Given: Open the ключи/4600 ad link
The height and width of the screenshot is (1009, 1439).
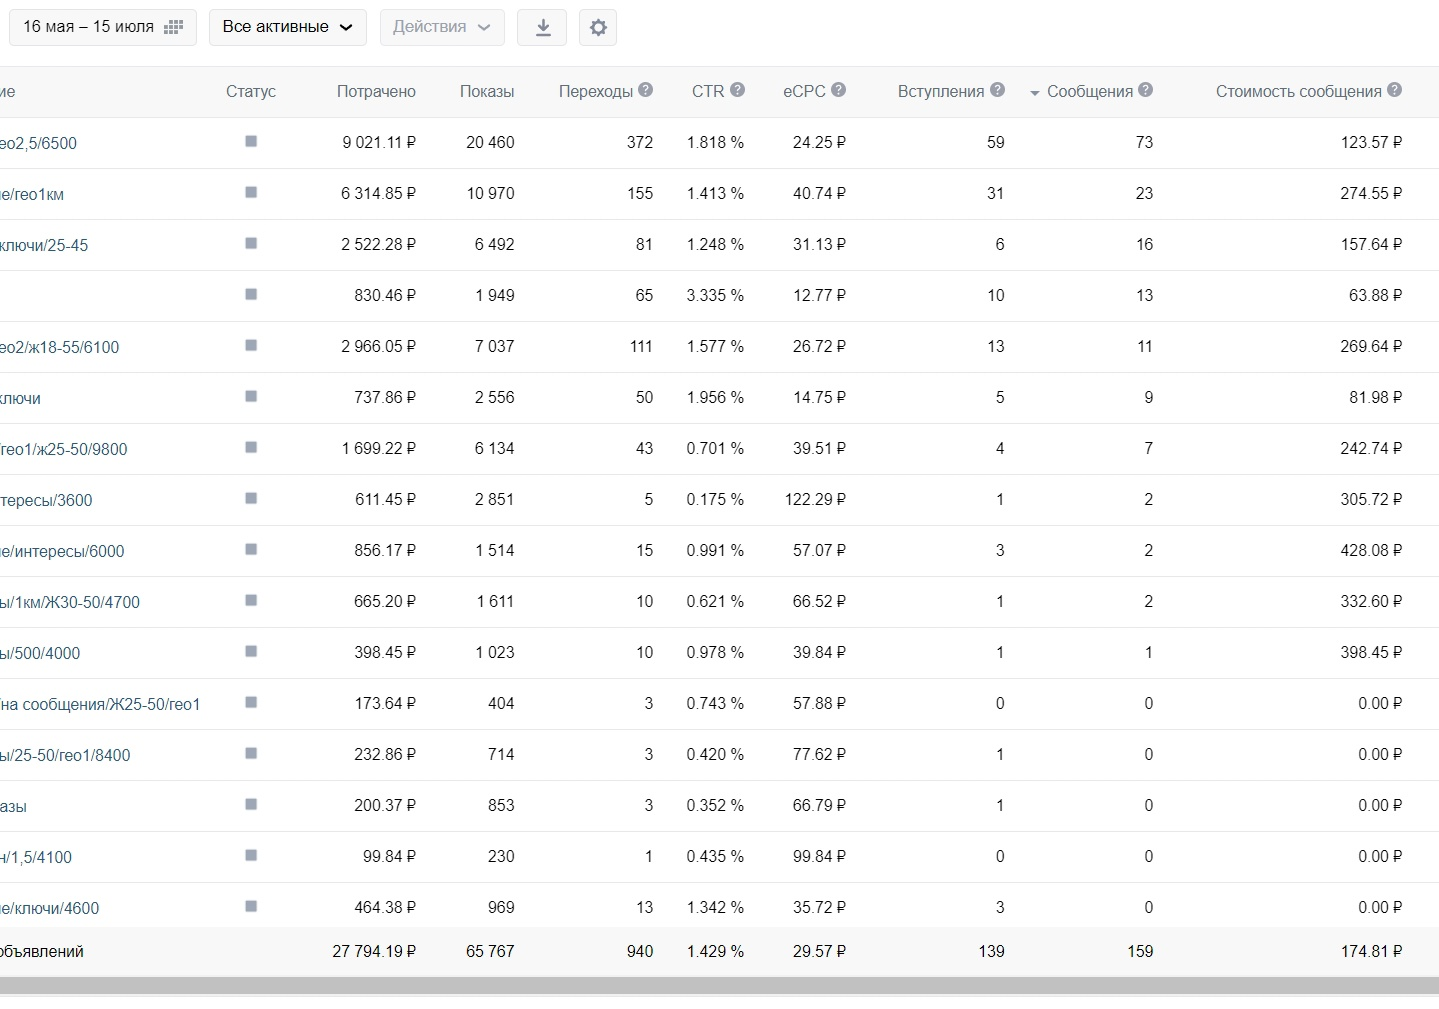Looking at the screenshot, I should point(50,909).
